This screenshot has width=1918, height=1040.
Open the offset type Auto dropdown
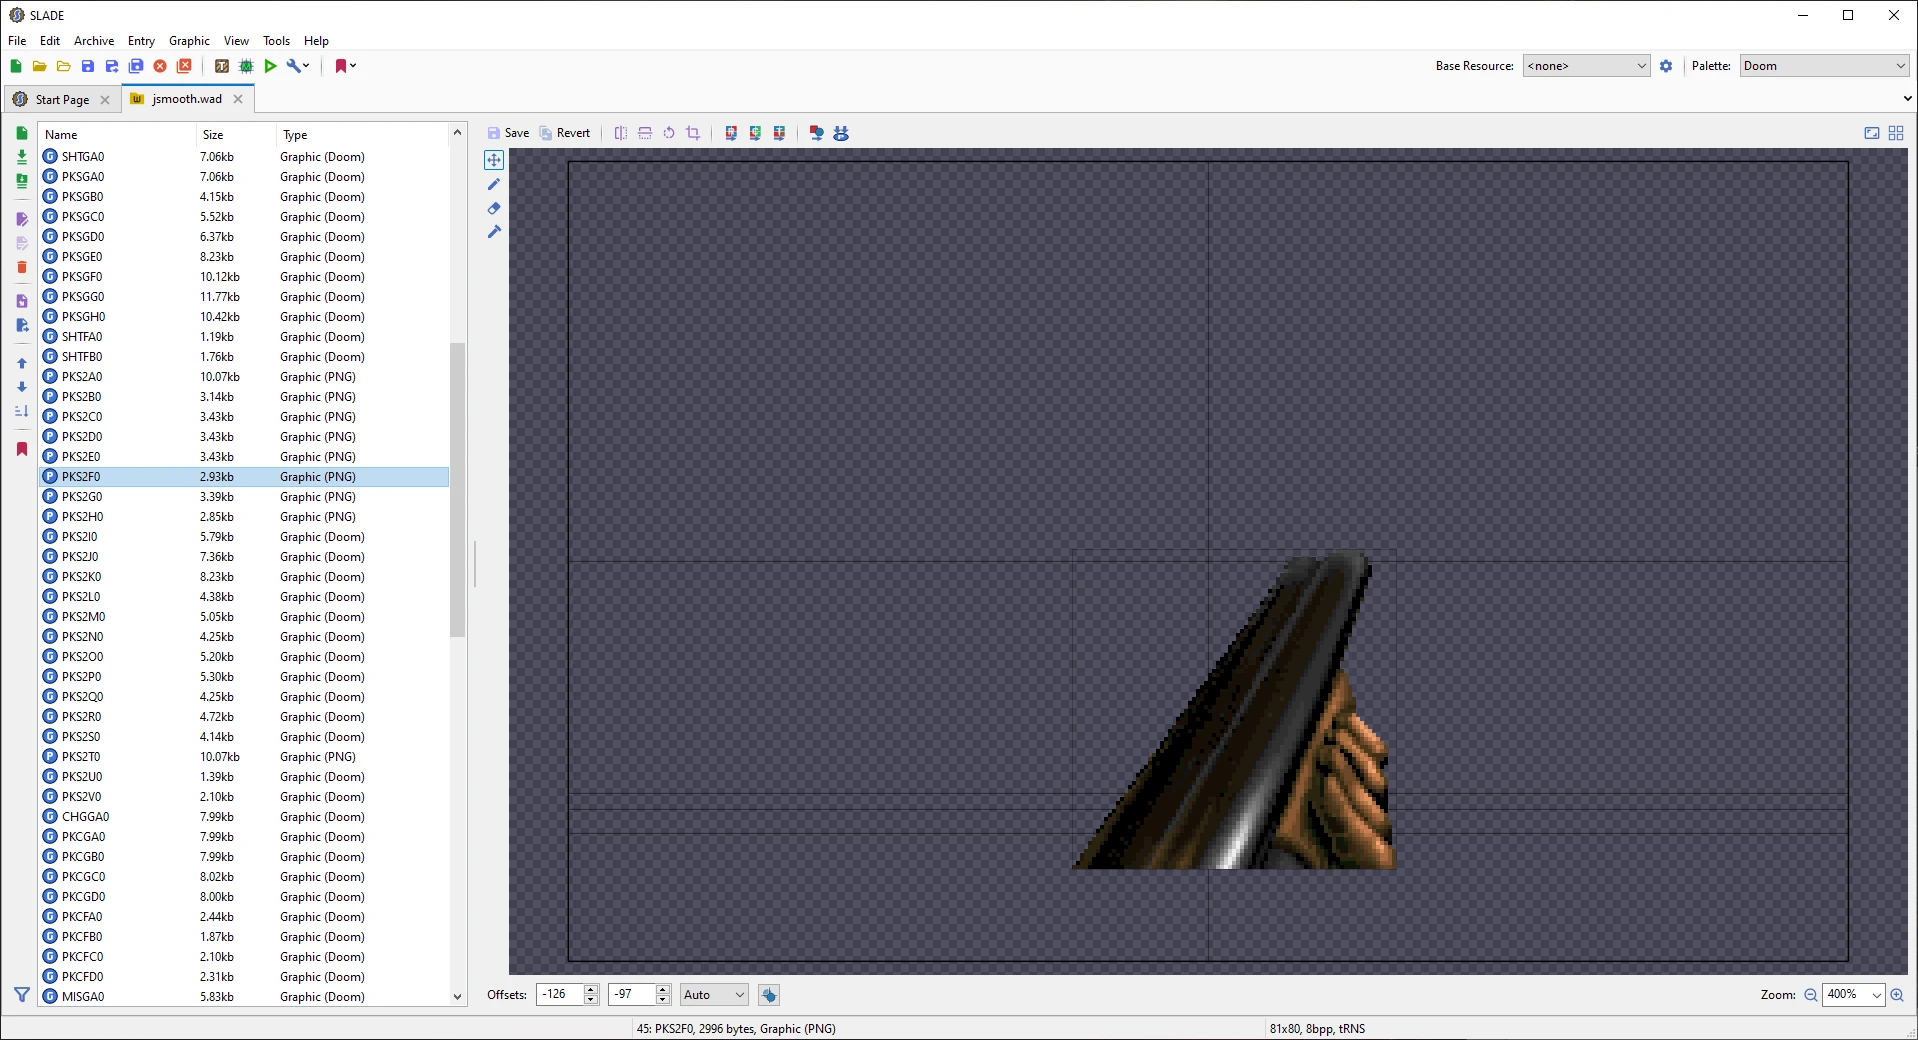point(714,995)
